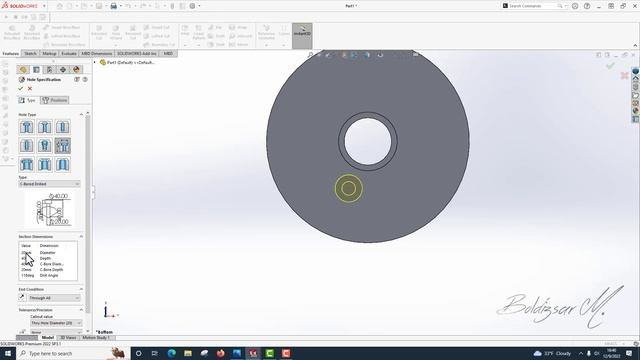
Task: Select the C-Bore Depth 20mm row
Action: pyautogui.click(x=48, y=270)
